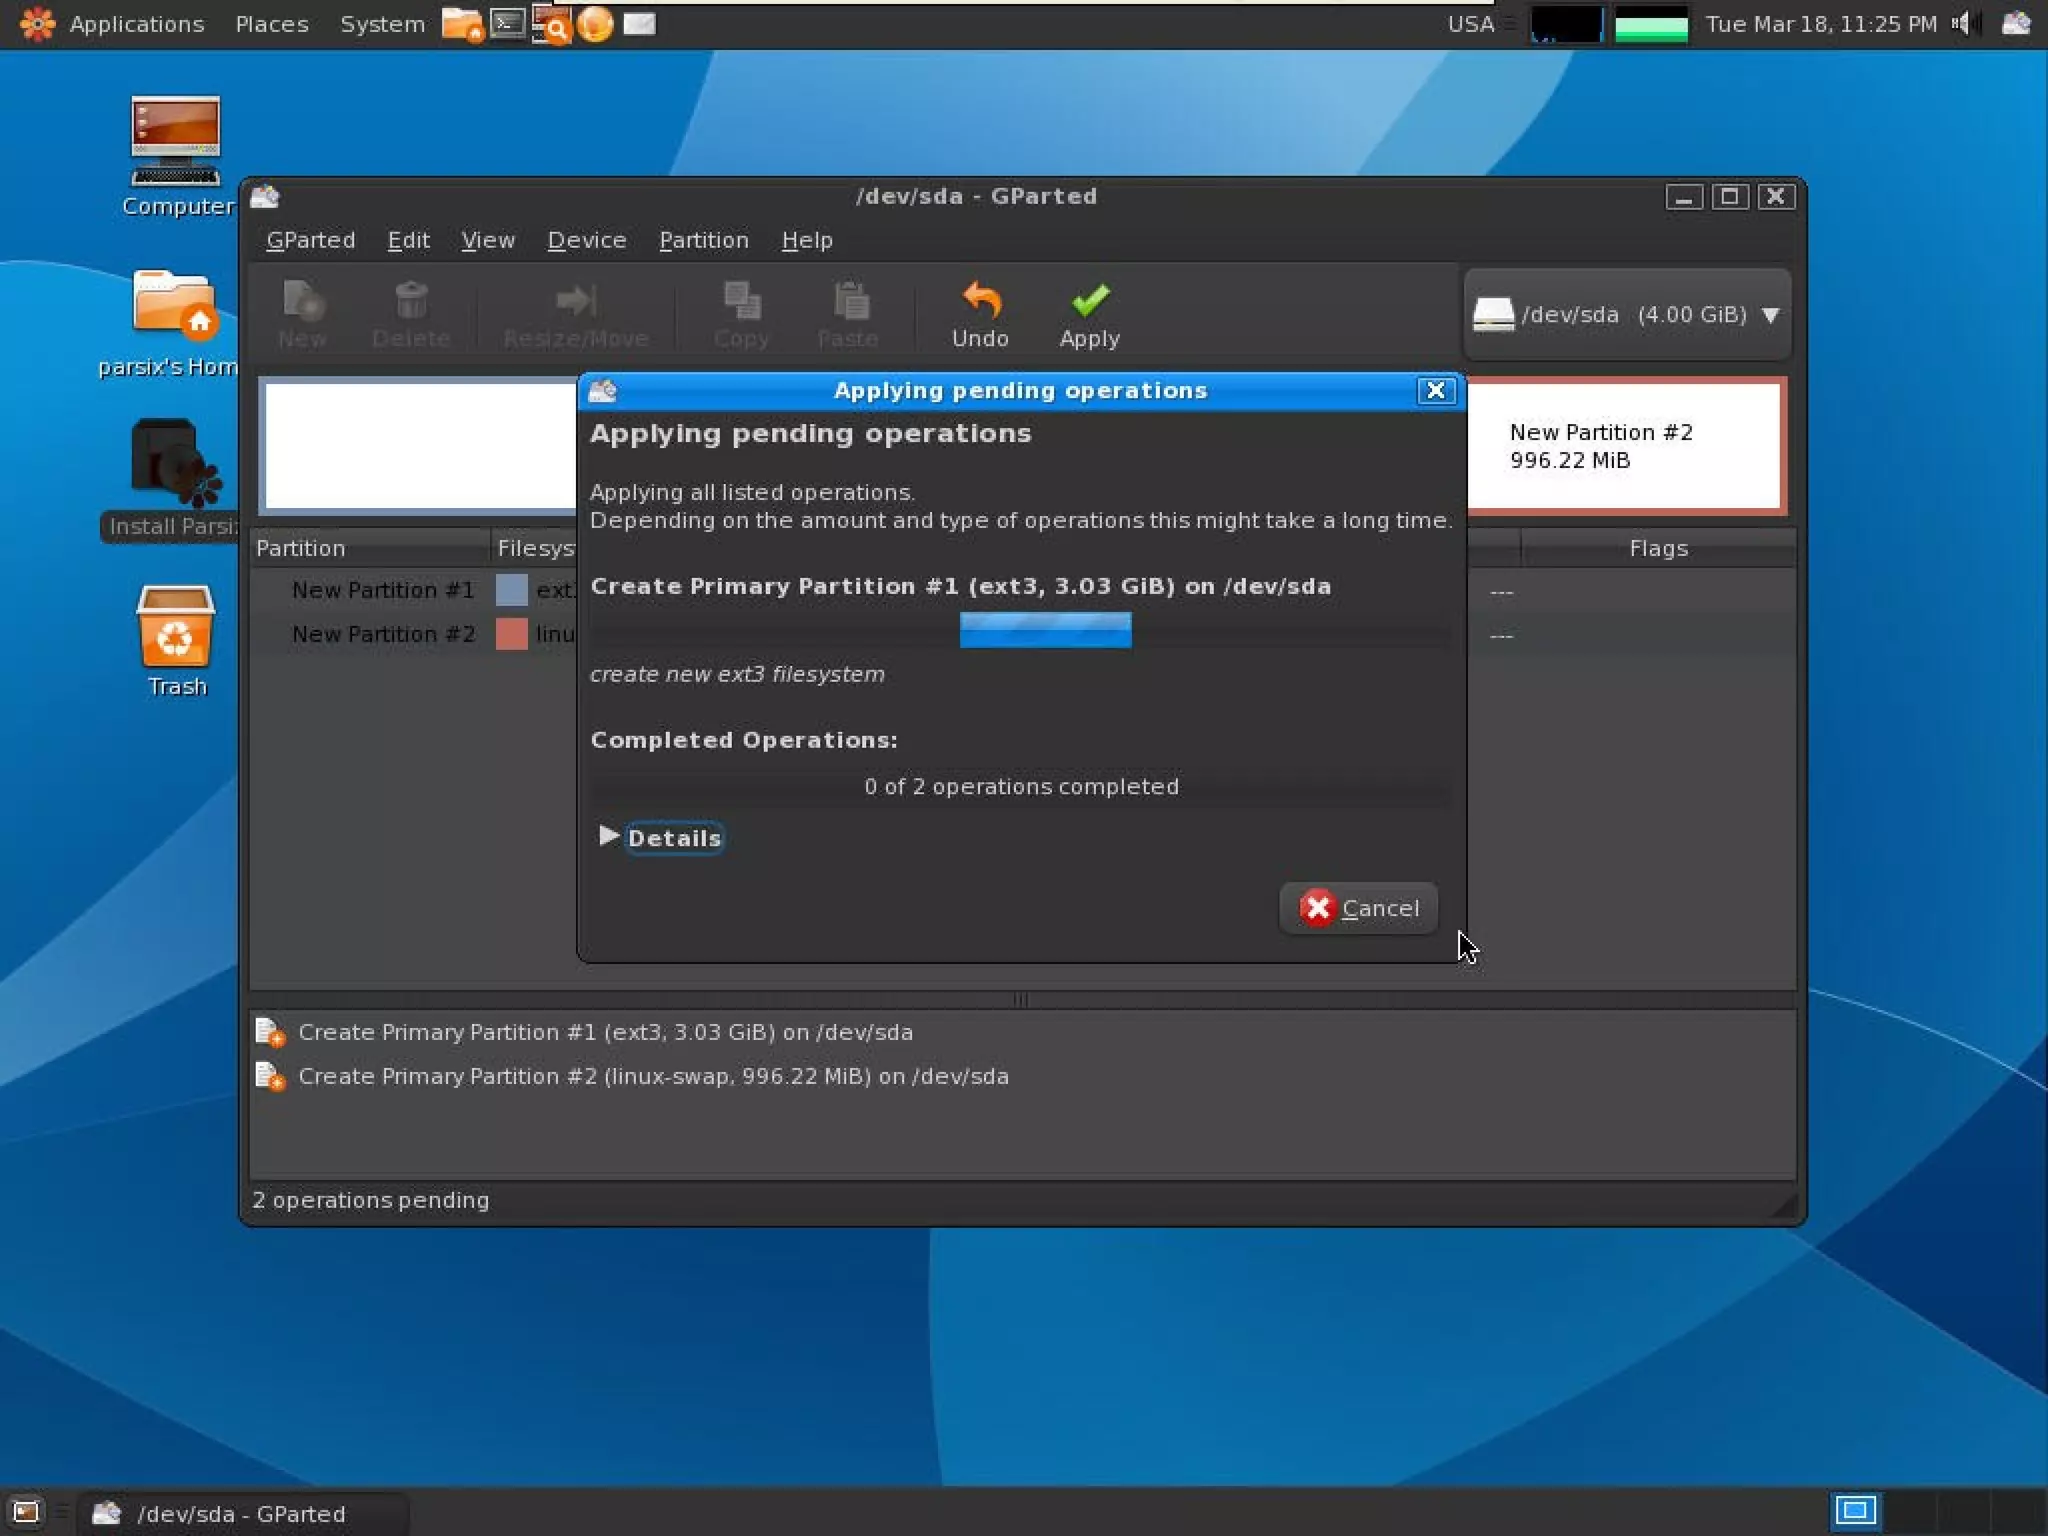Screen dimensions: 2048x1536
Task: Open the Trash desktop icon
Action: [x=175, y=629]
